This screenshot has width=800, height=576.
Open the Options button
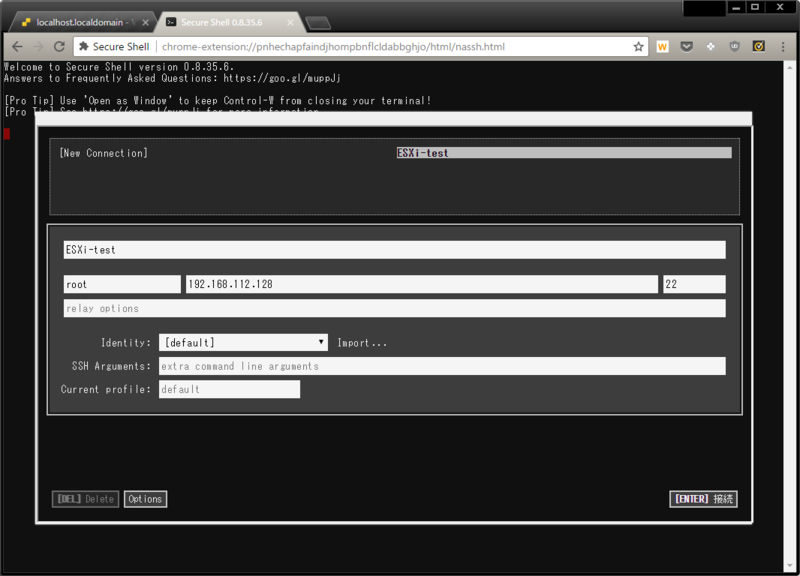[145, 499]
